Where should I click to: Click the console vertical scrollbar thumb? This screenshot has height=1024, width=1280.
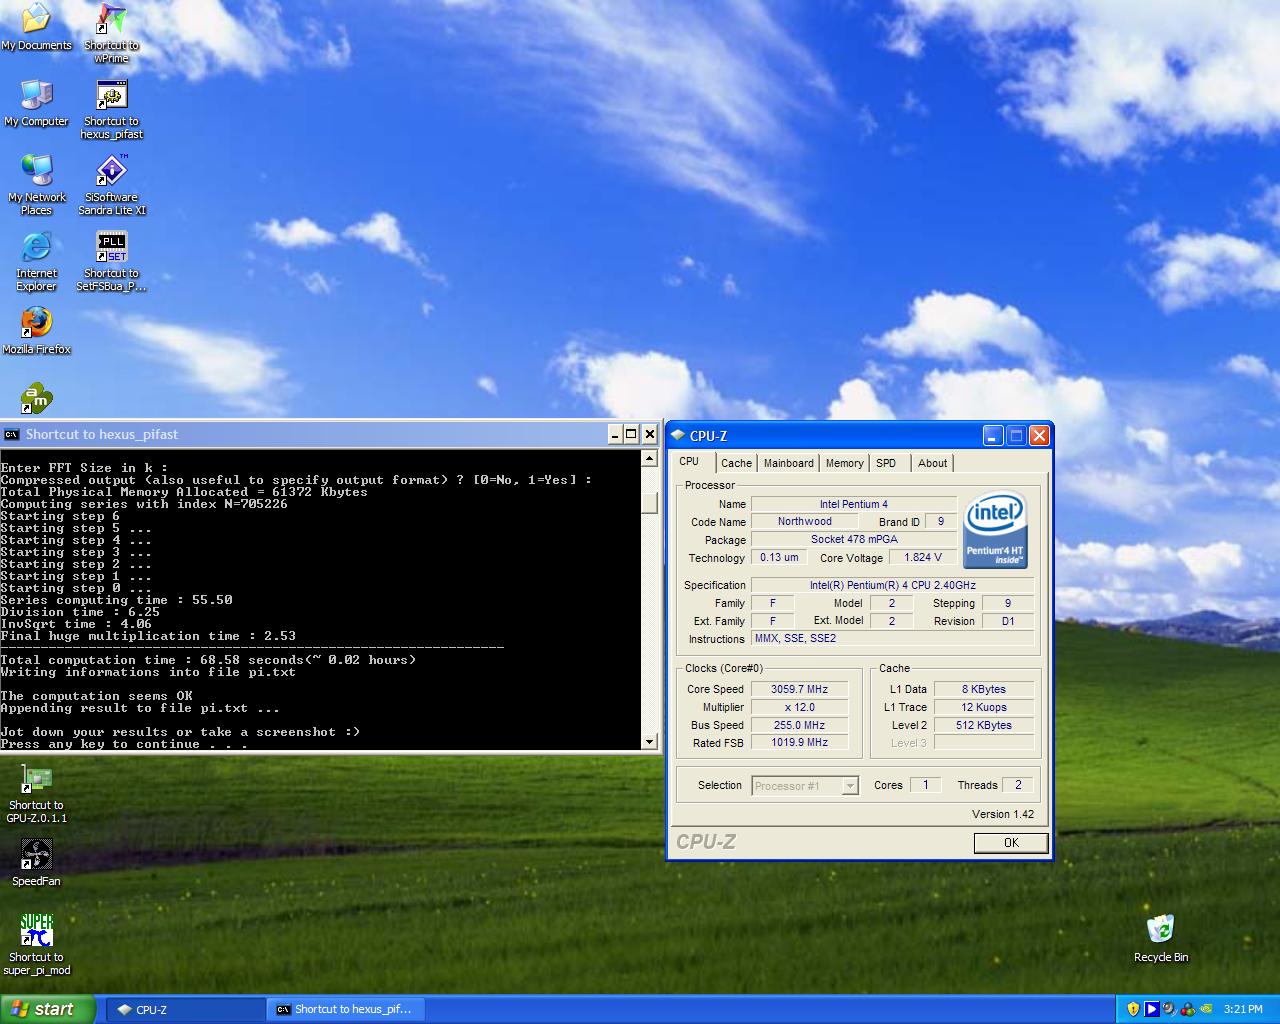tap(650, 503)
